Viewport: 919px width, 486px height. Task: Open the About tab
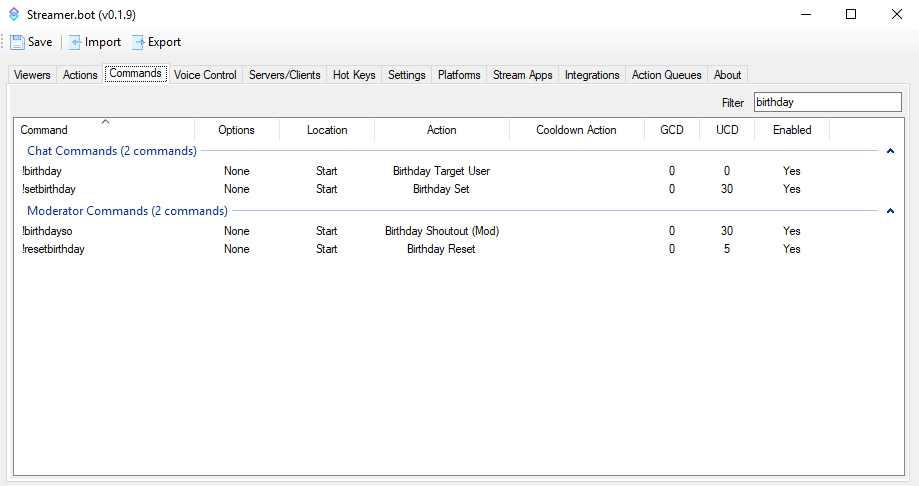point(727,75)
